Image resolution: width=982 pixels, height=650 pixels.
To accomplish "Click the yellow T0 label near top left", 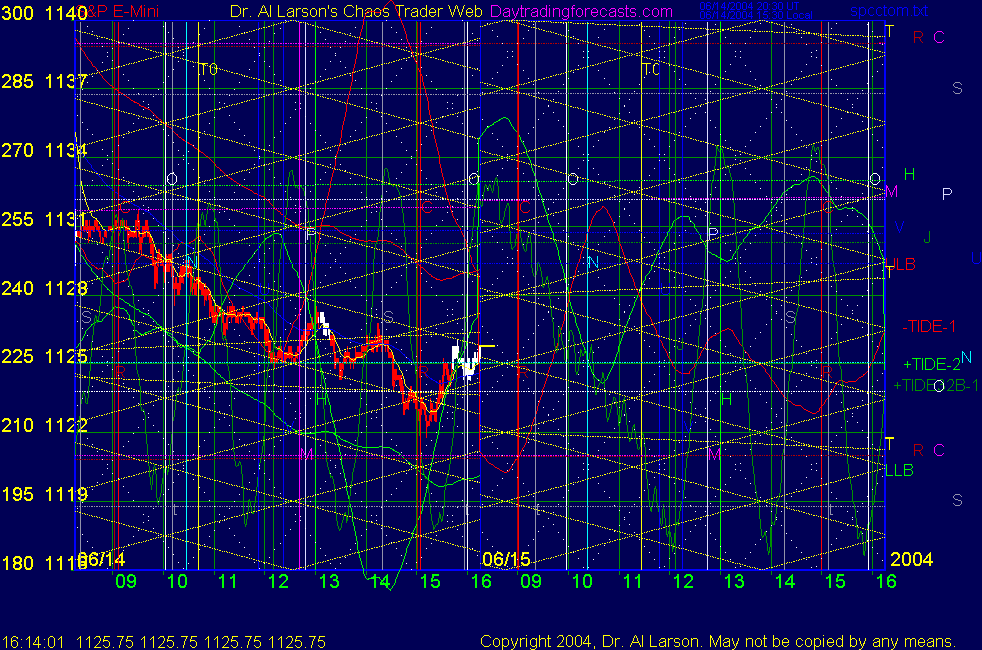I will pyautogui.click(x=208, y=70).
